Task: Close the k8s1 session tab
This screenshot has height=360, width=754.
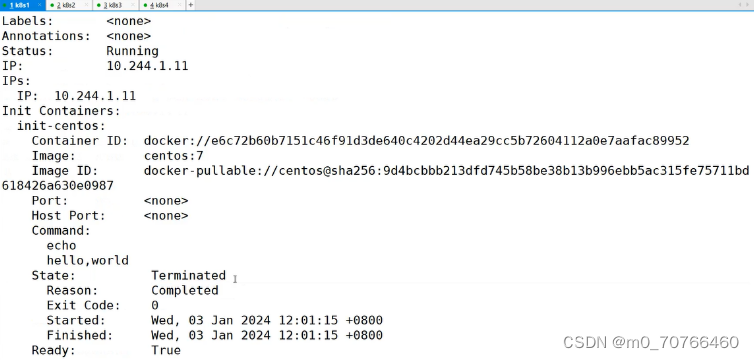Action: (39, 5)
